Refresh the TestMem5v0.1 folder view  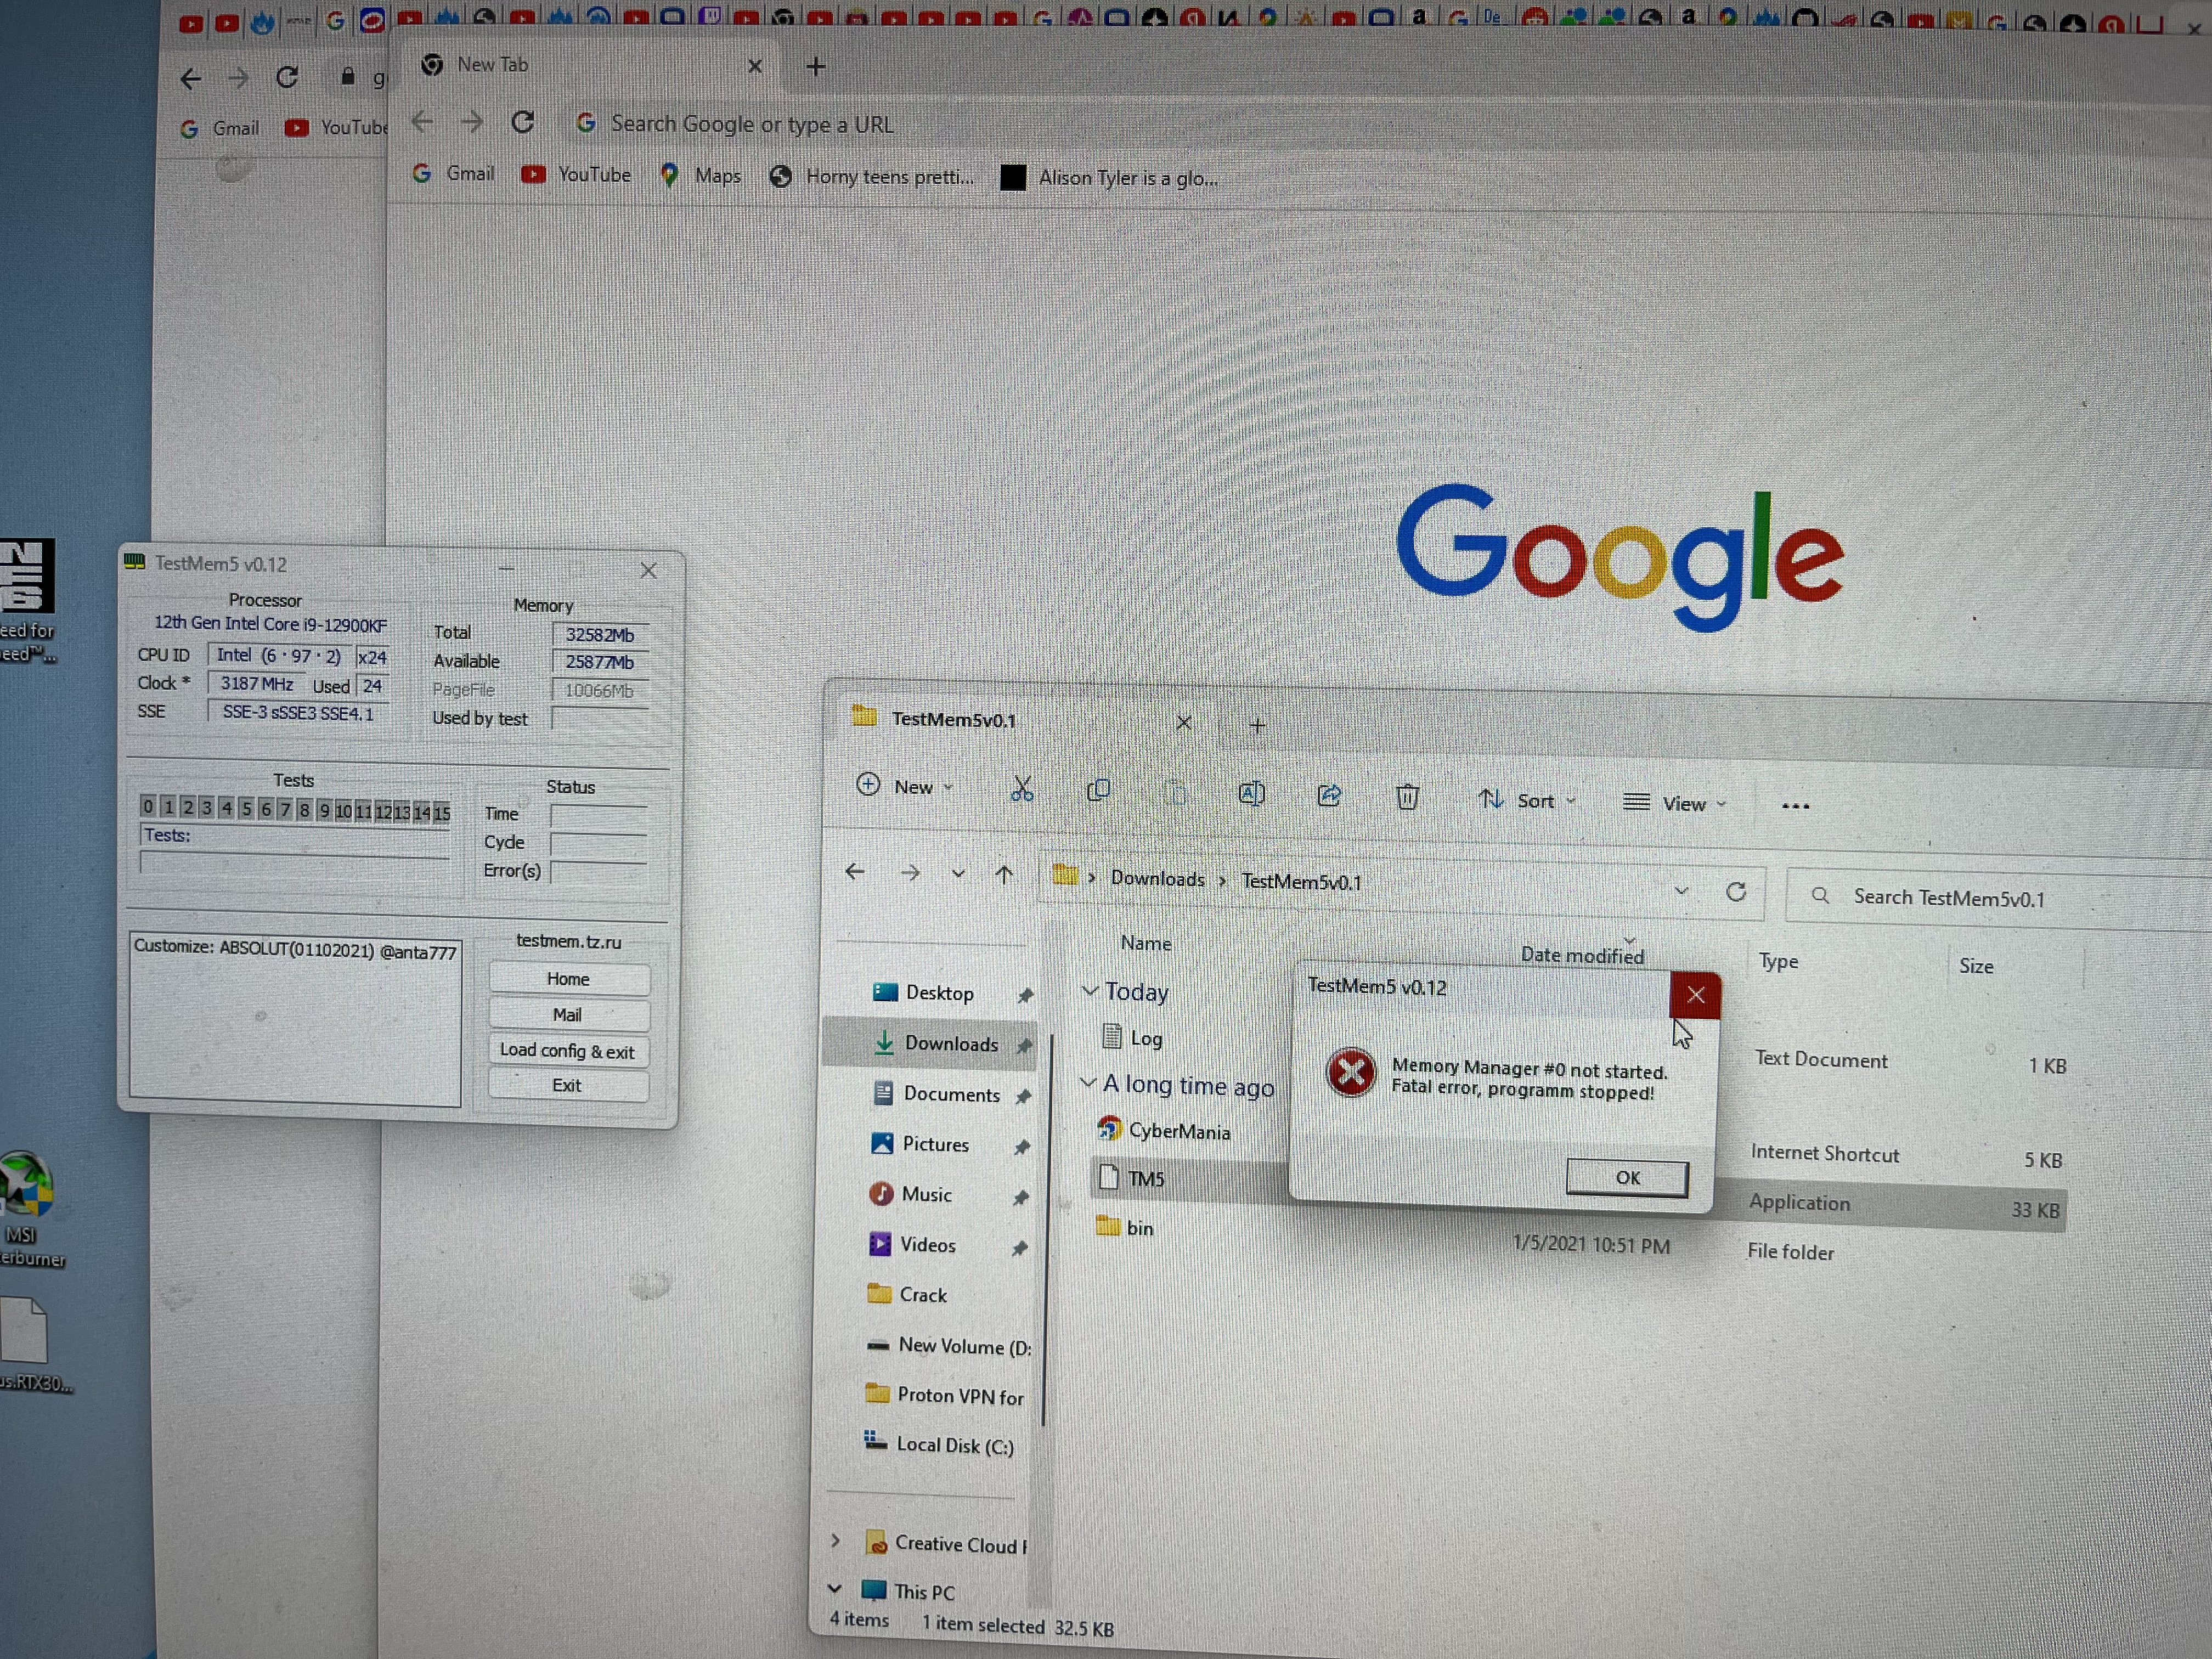(1736, 892)
